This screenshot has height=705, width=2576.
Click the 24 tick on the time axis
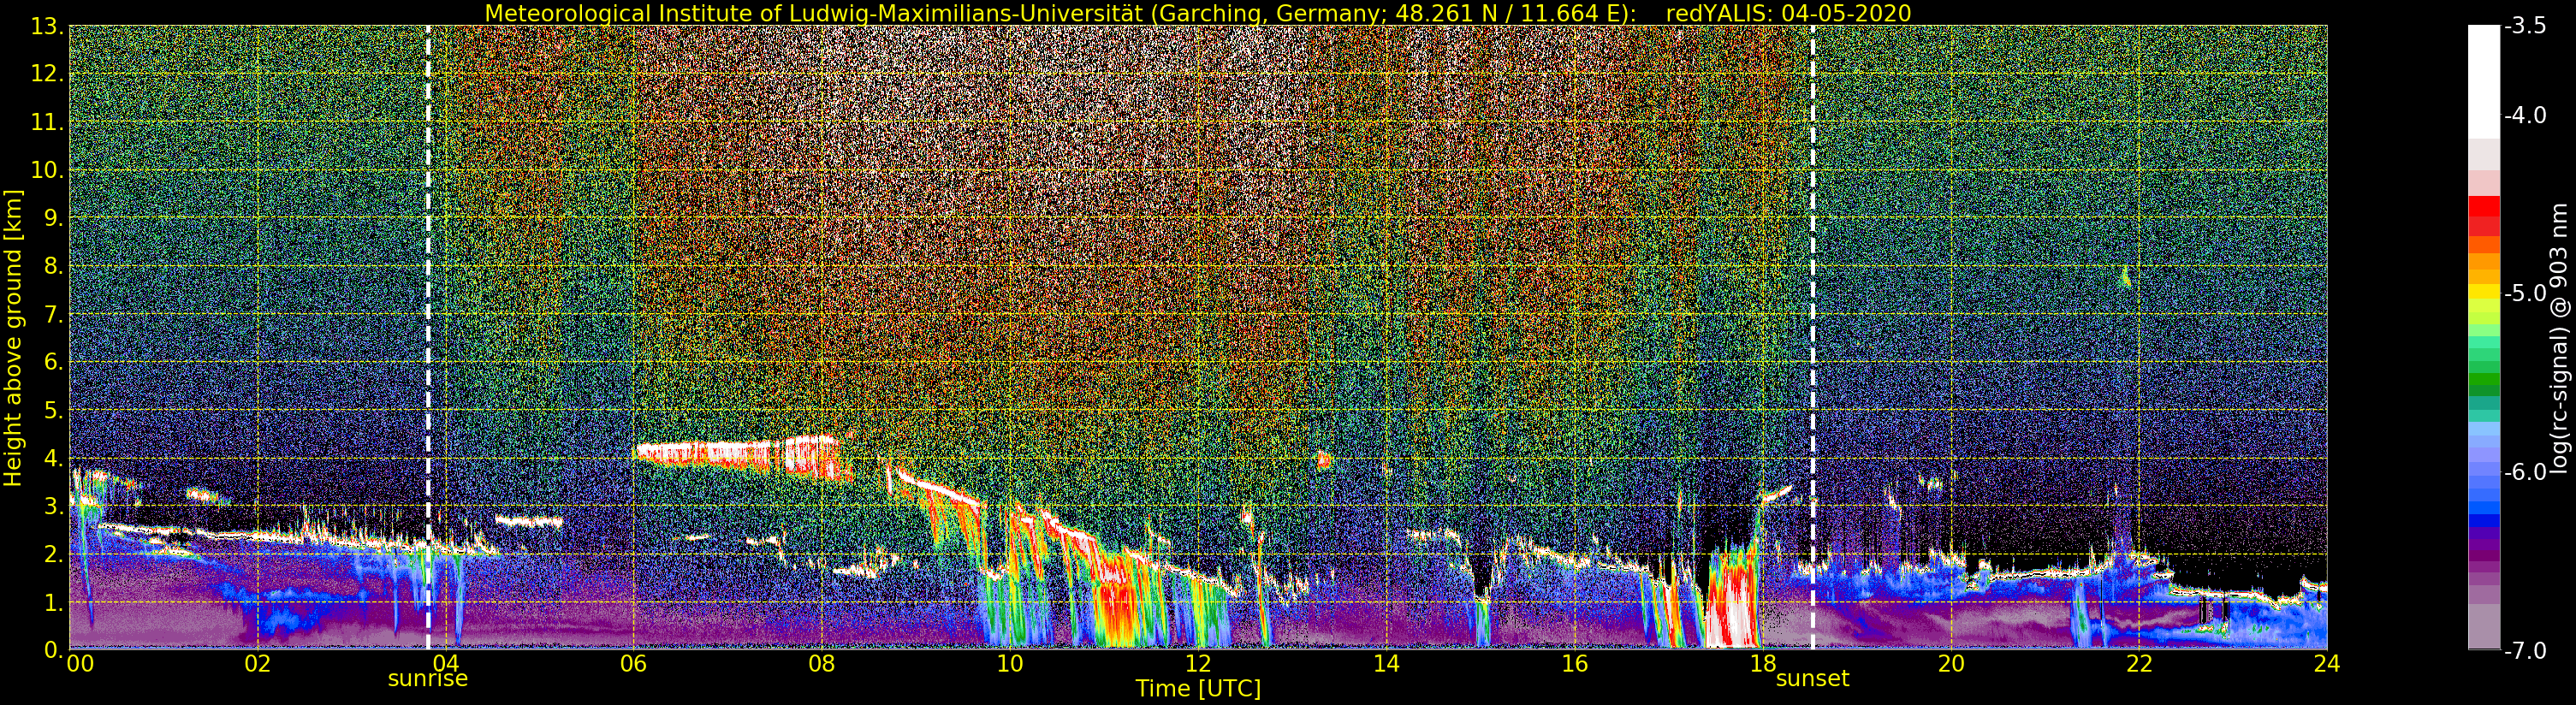(2327, 664)
